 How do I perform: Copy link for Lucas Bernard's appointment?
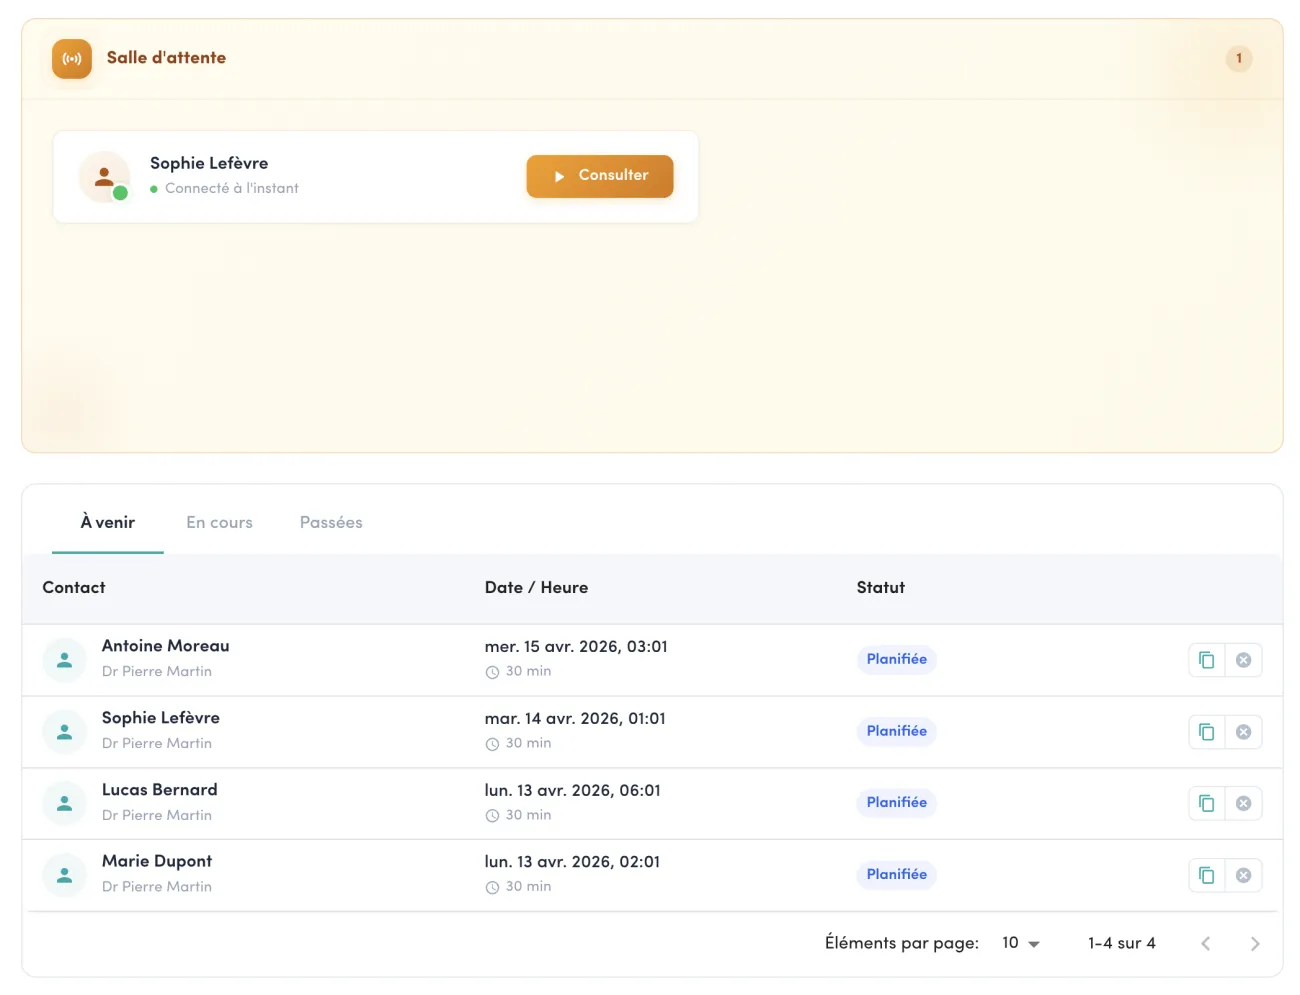pos(1207,803)
